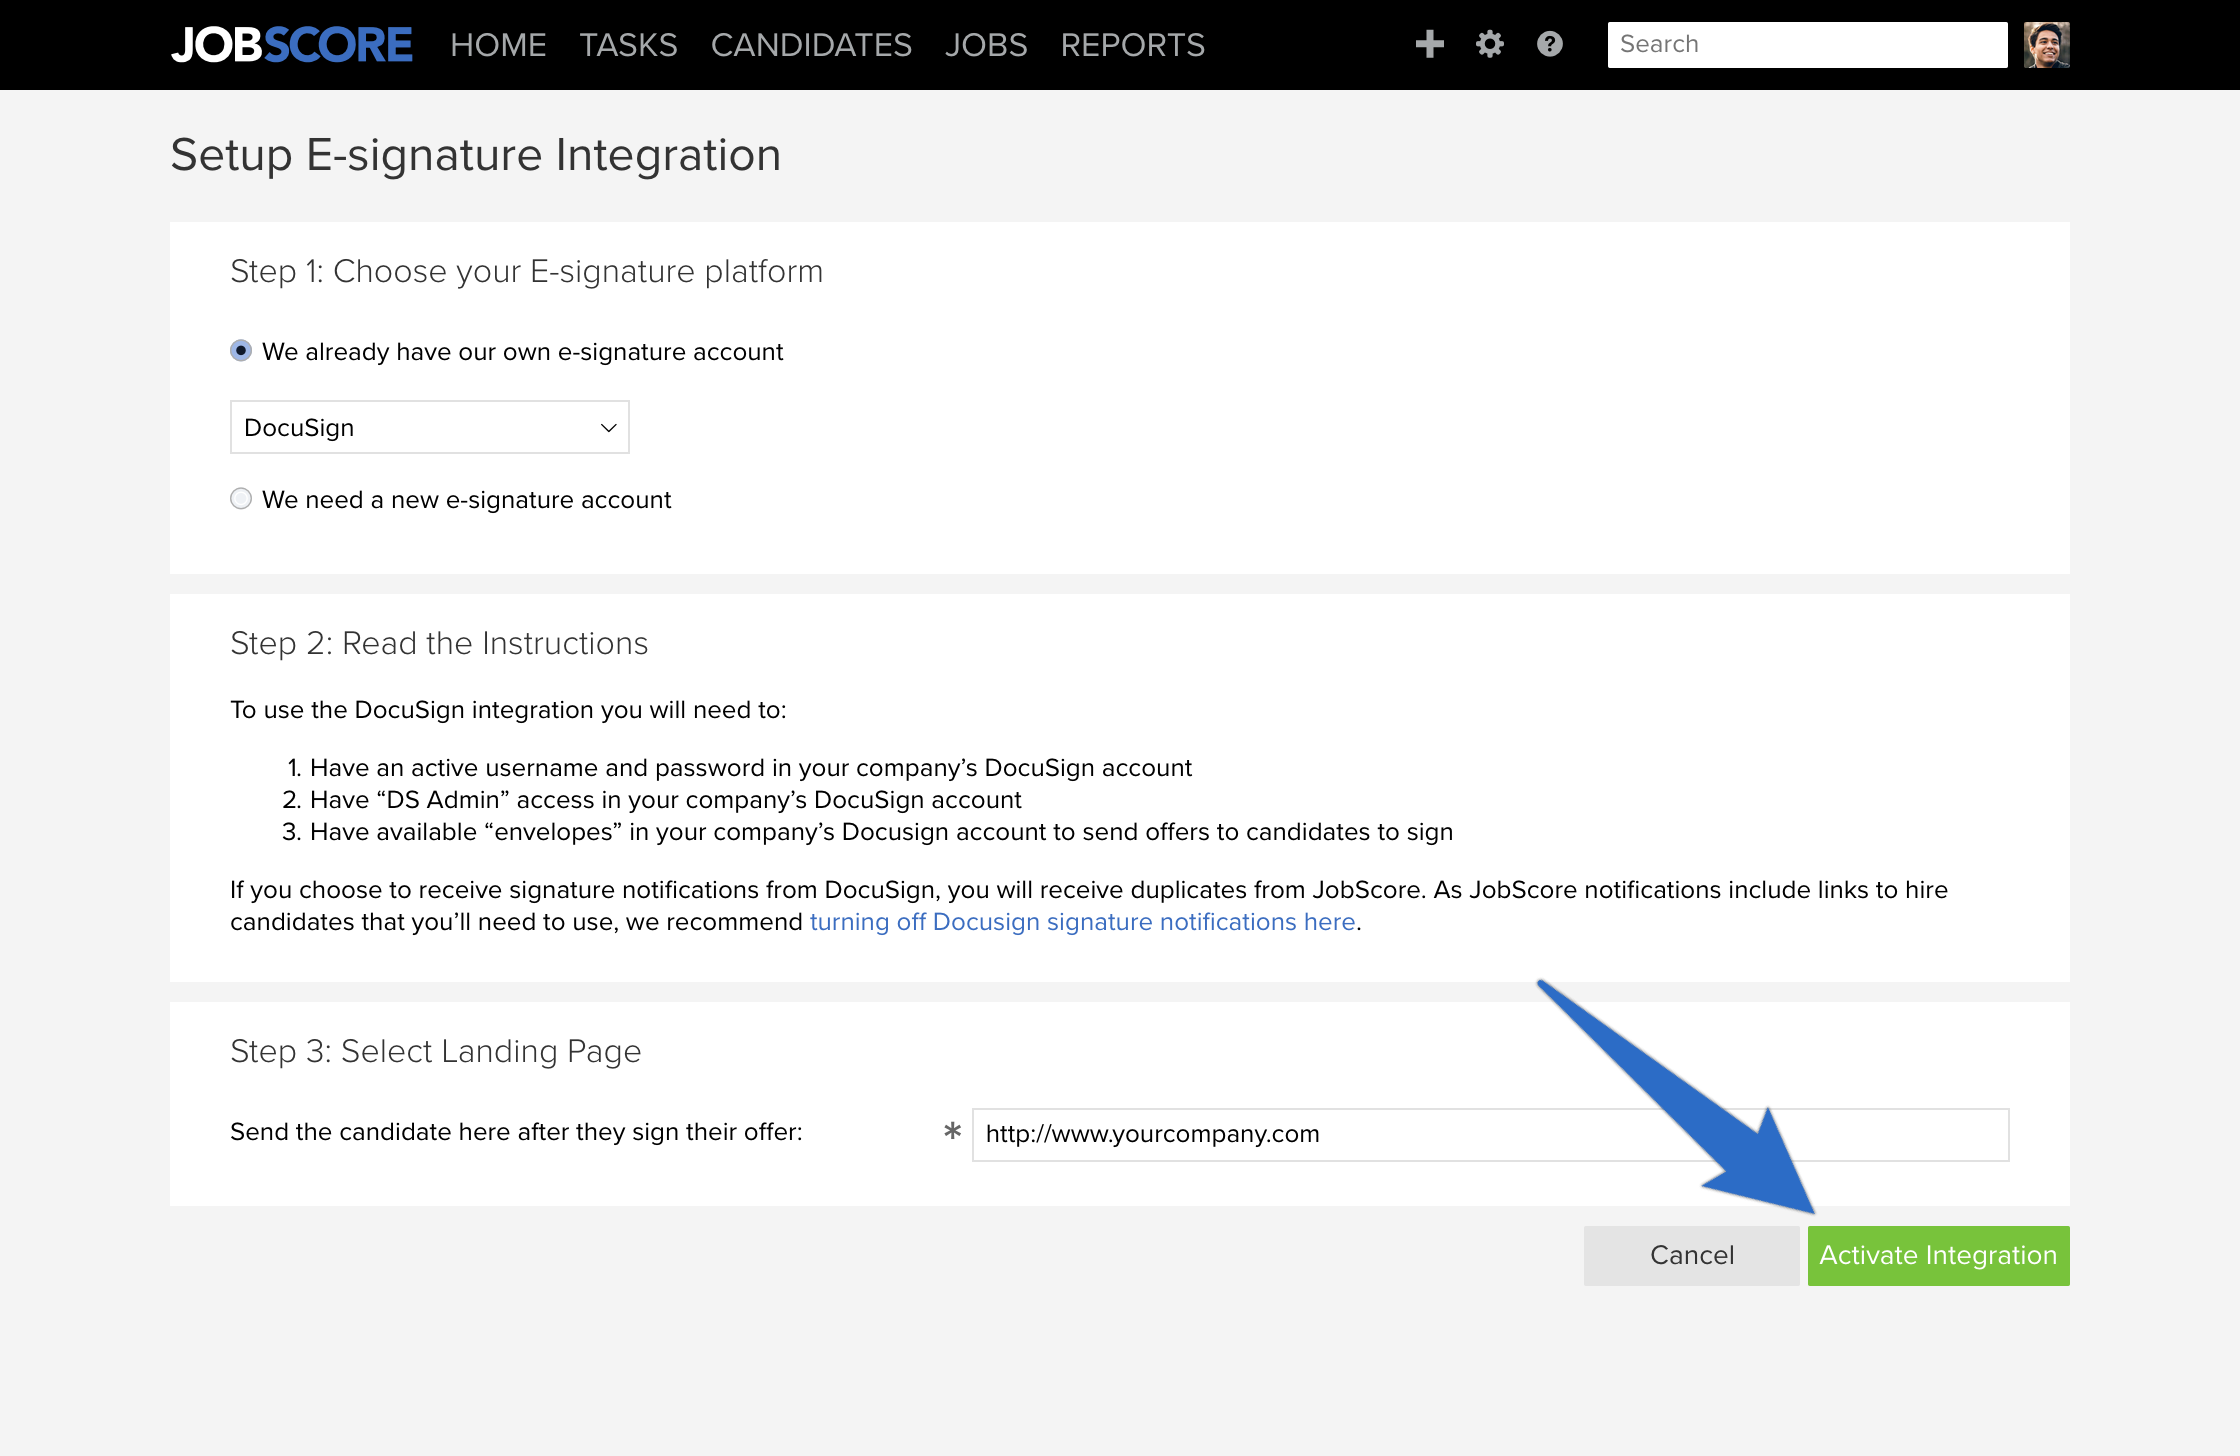Click instruction about 'DS Admin' access
The width and height of the screenshot is (2240, 1456).
(x=666, y=800)
